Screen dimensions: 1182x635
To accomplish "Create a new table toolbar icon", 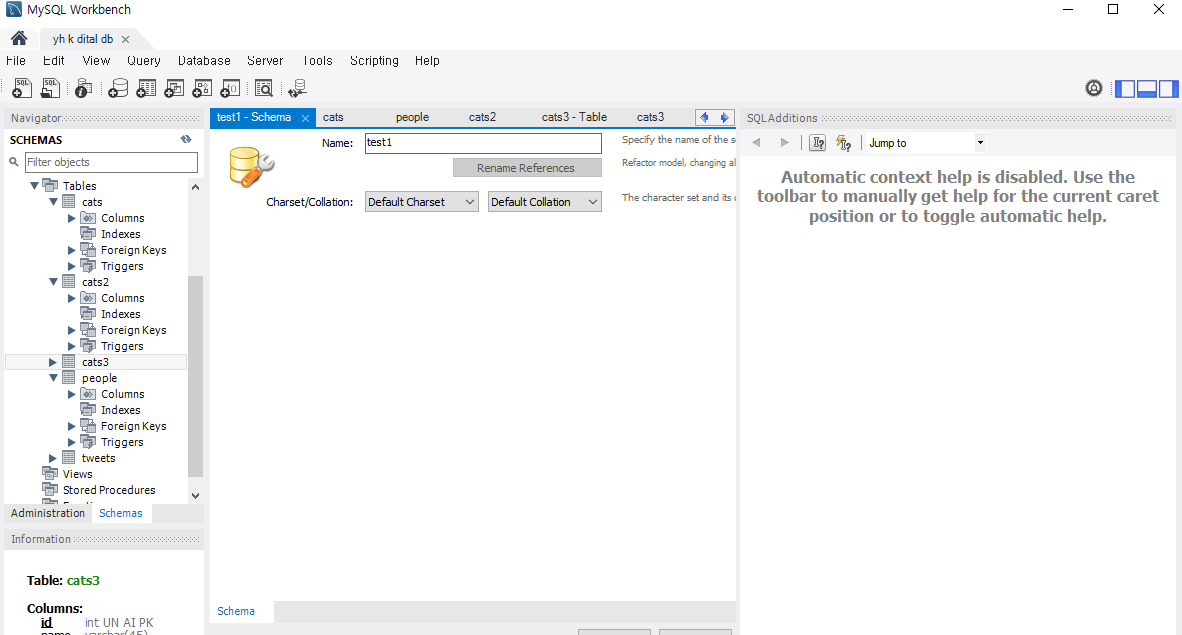I will (x=145, y=88).
